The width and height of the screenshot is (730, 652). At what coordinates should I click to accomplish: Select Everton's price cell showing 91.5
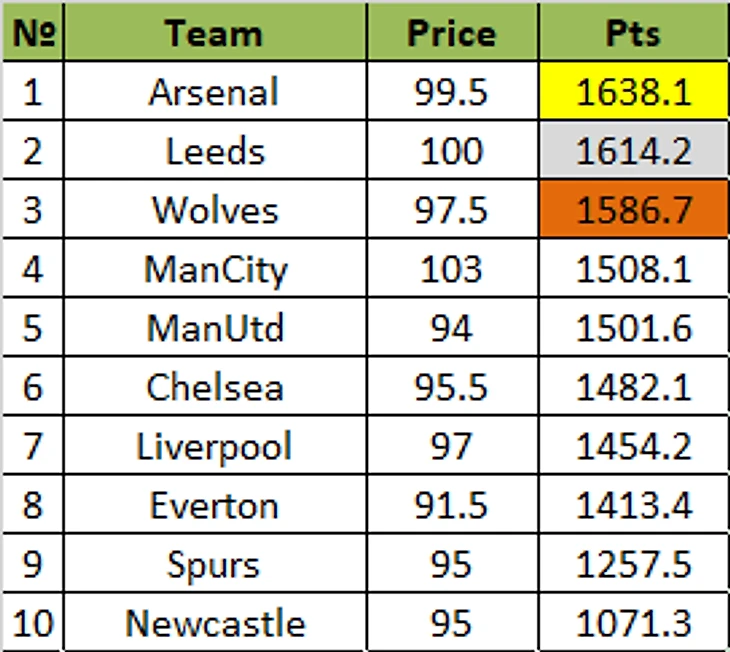point(451,506)
